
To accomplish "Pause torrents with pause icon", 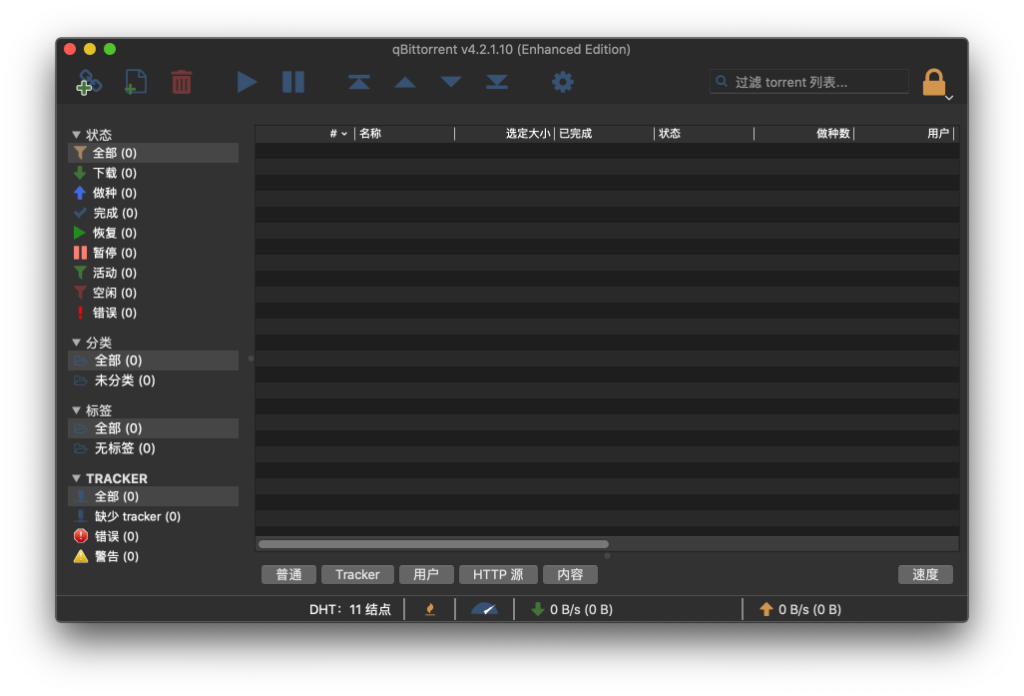I will click(293, 82).
